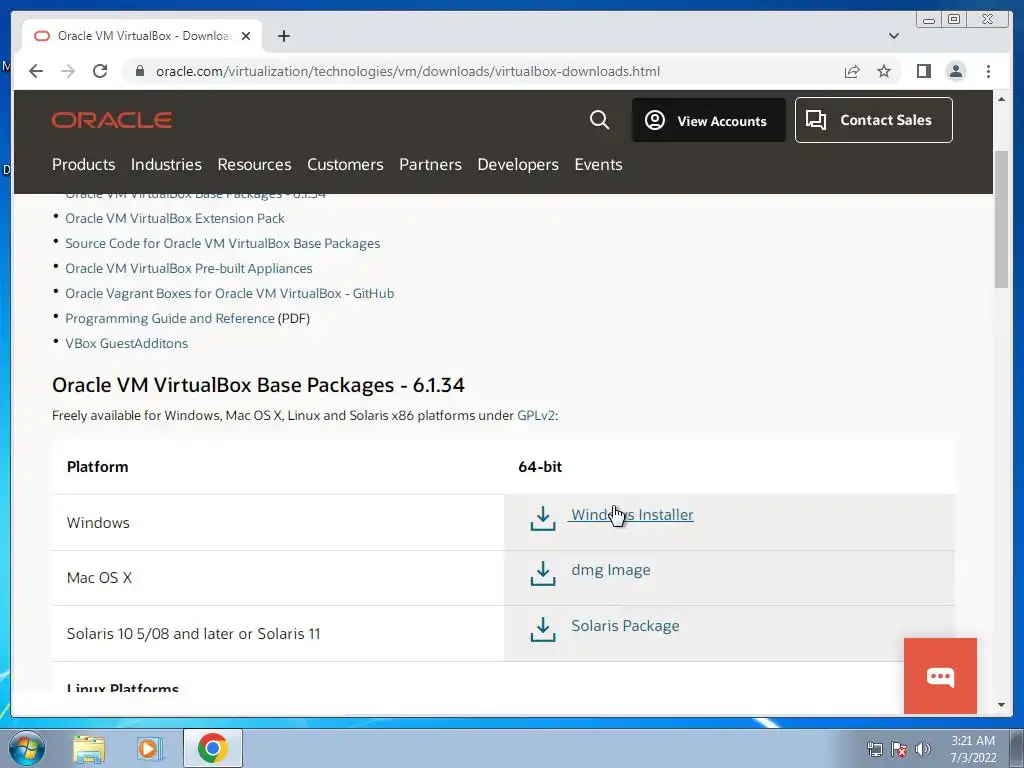
Task: Open the Partners menu
Action: pos(430,165)
